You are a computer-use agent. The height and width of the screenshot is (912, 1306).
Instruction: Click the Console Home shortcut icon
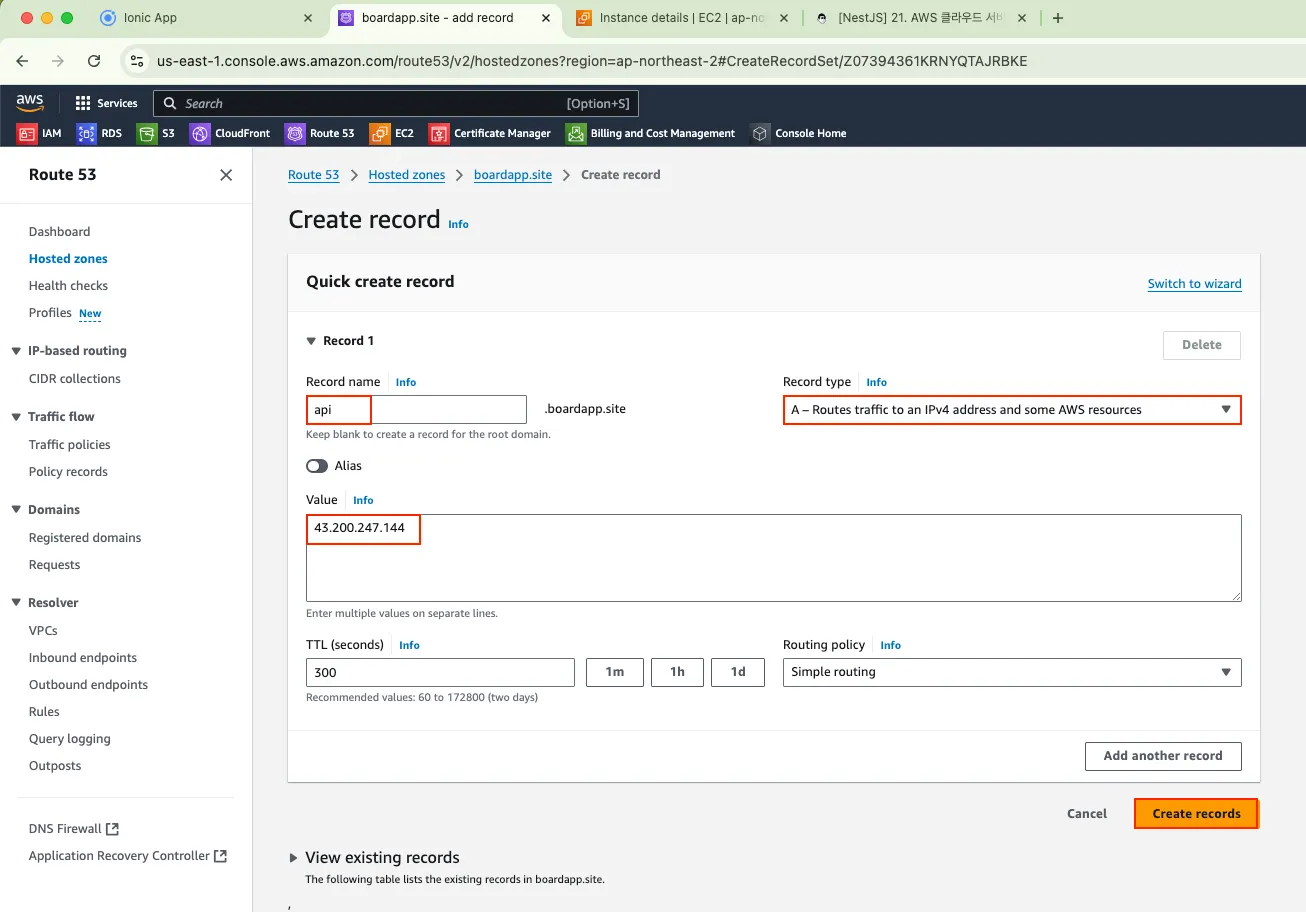pos(760,133)
